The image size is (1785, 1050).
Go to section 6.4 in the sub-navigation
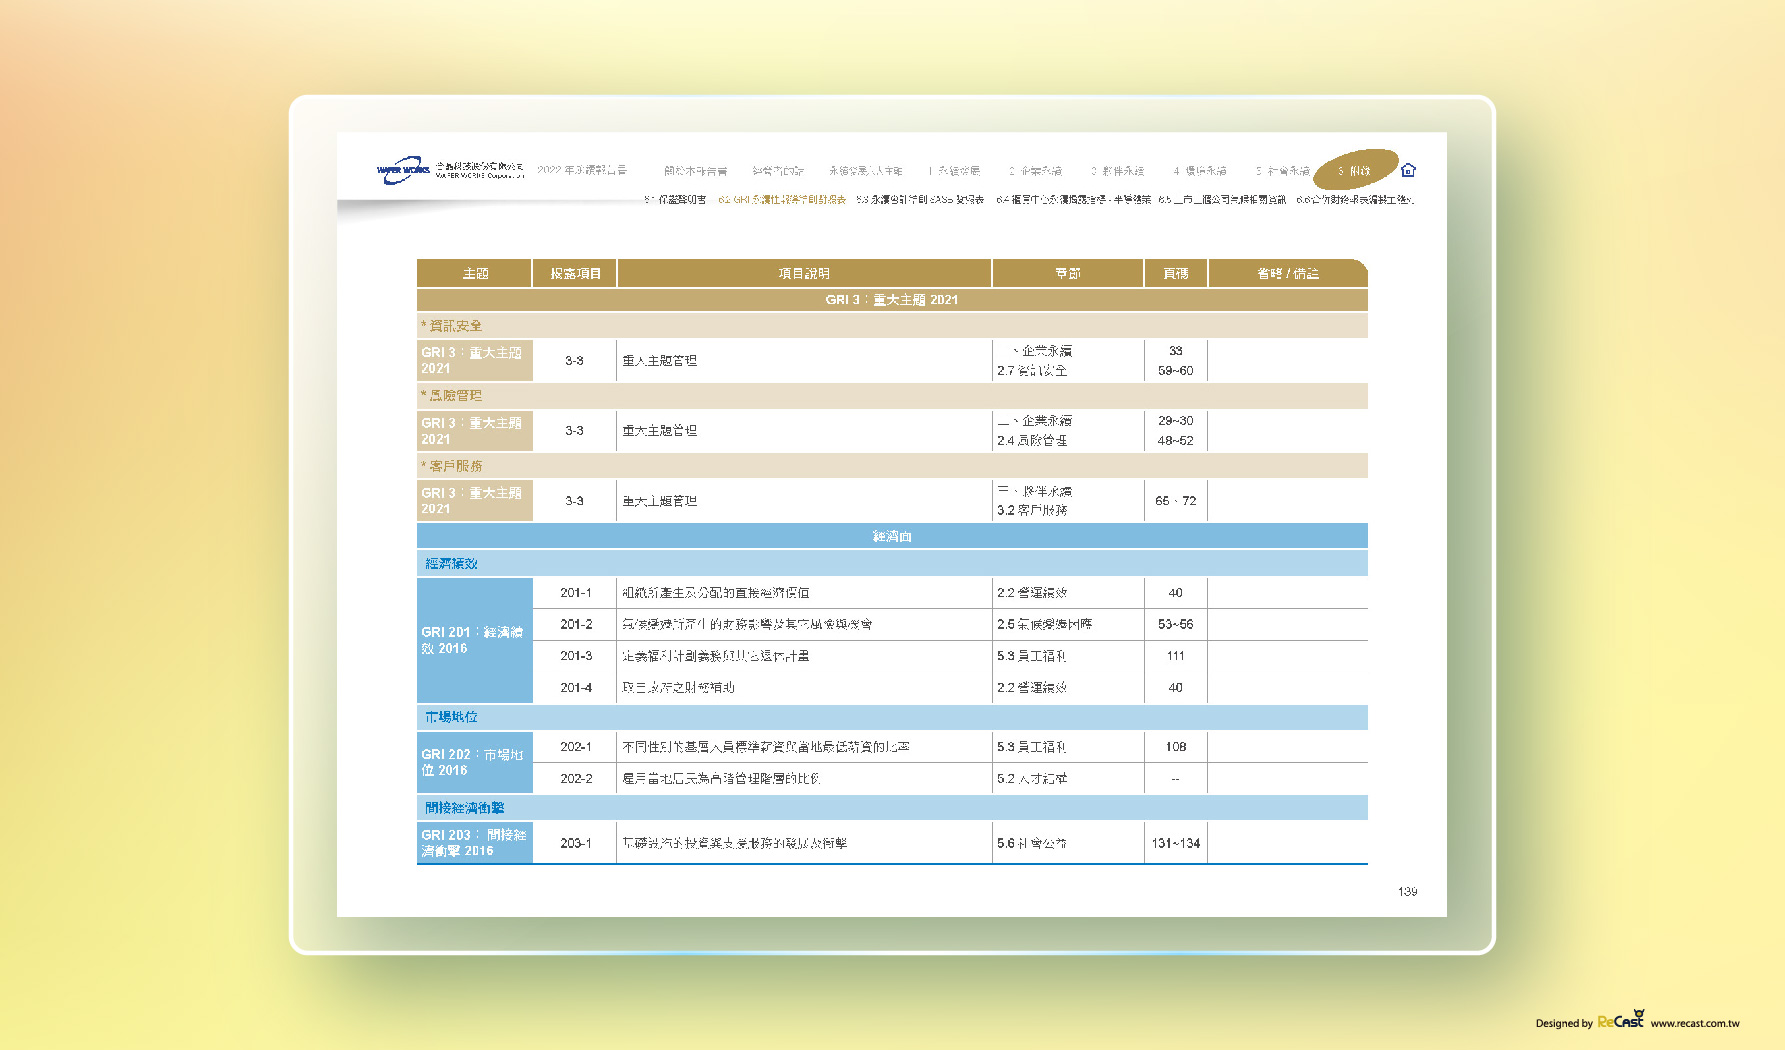(1073, 200)
